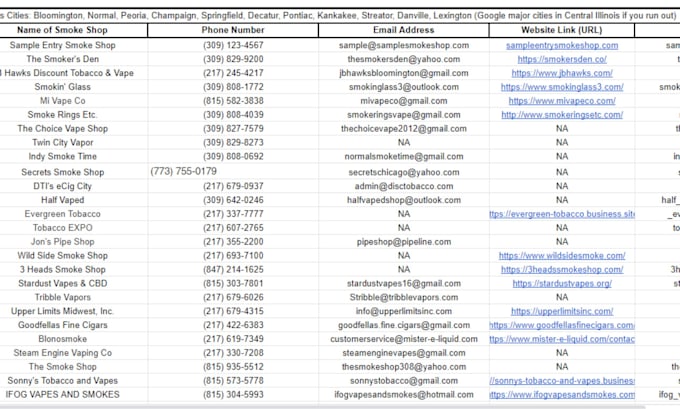Select the email 'secretschicago@yahoo.com'

(403, 172)
